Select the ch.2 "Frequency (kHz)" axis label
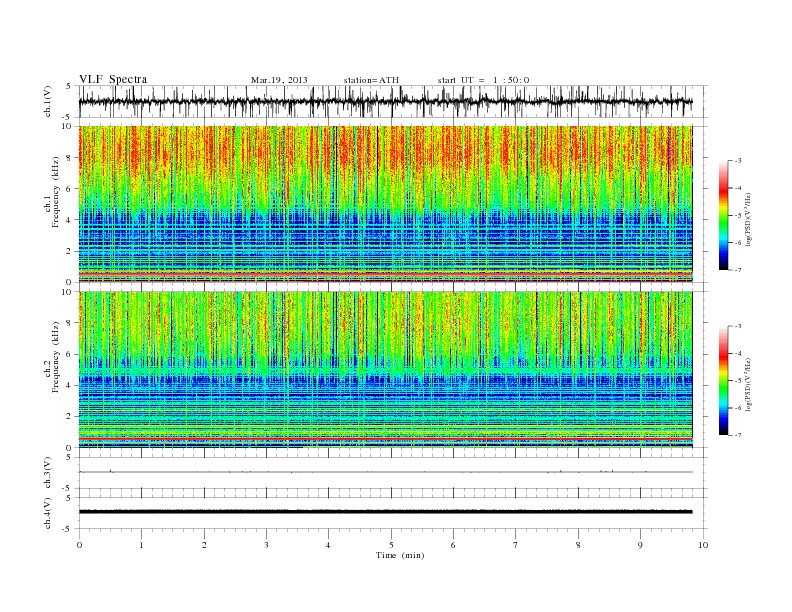The height and width of the screenshot is (612, 792). (x=56, y=357)
